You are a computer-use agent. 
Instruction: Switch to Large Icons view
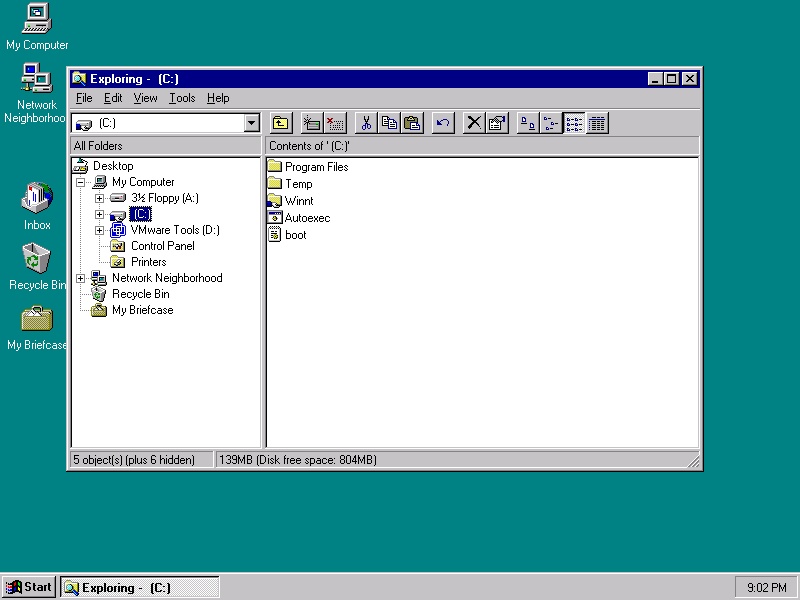(528, 123)
